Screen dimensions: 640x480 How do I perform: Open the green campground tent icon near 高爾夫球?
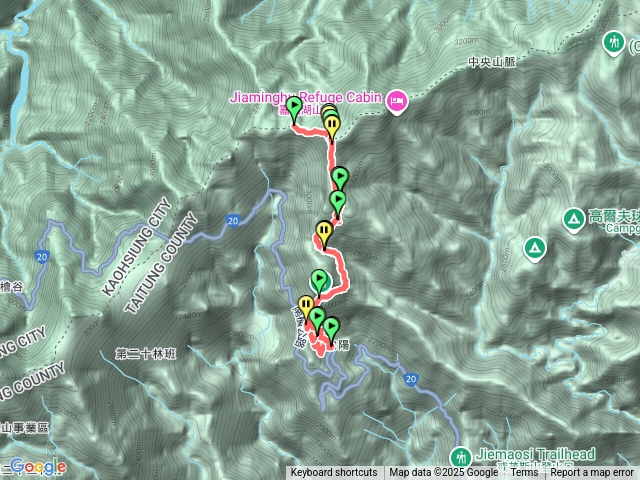[574, 219]
